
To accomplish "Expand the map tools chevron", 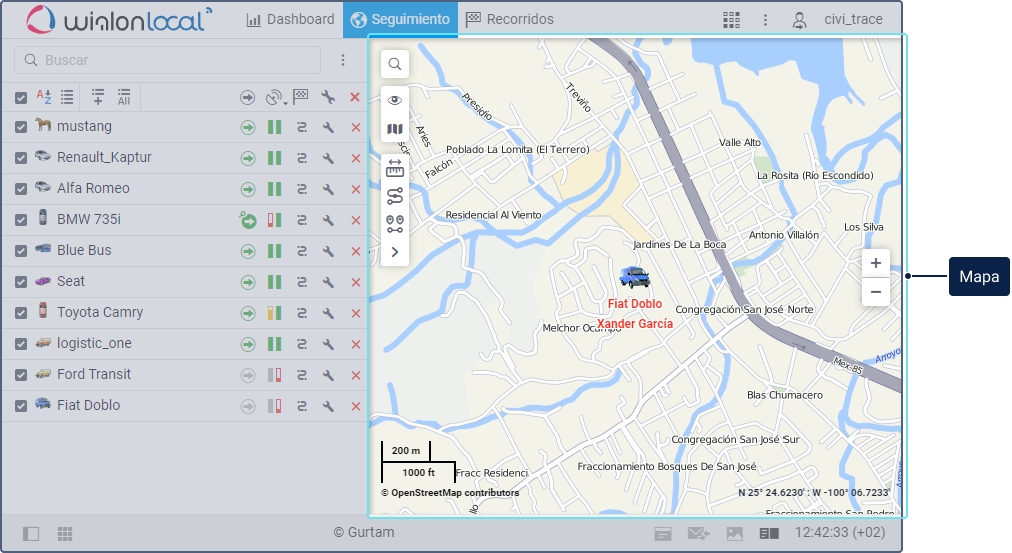I will pos(395,252).
